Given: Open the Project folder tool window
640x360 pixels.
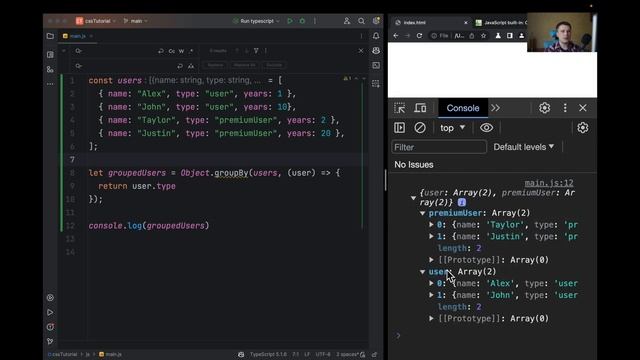Looking at the screenshot, I should click(50, 36).
